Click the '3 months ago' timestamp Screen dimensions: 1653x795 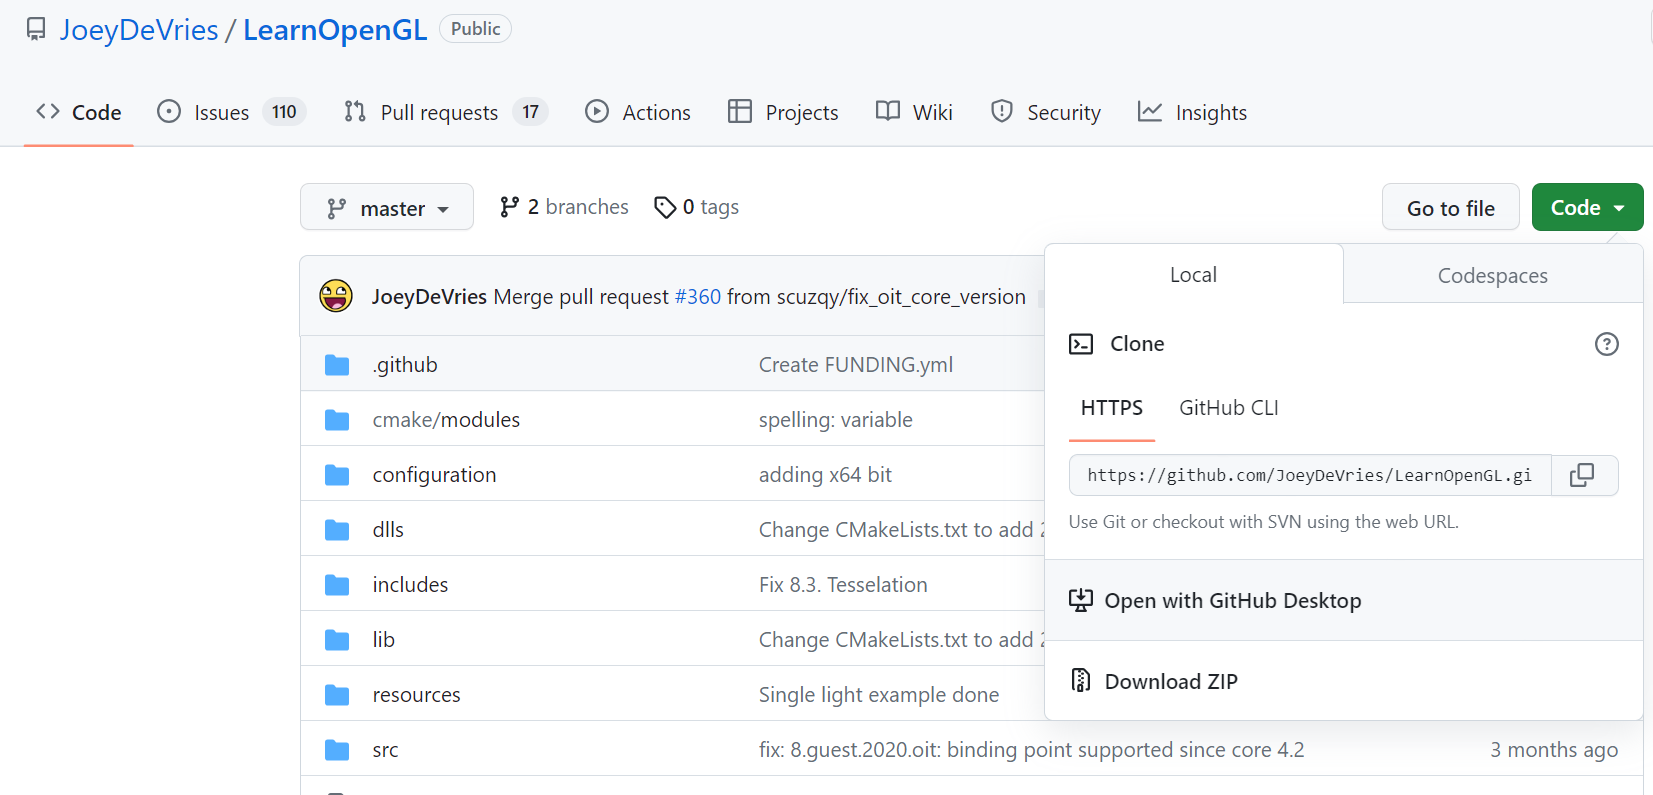coord(1554,750)
